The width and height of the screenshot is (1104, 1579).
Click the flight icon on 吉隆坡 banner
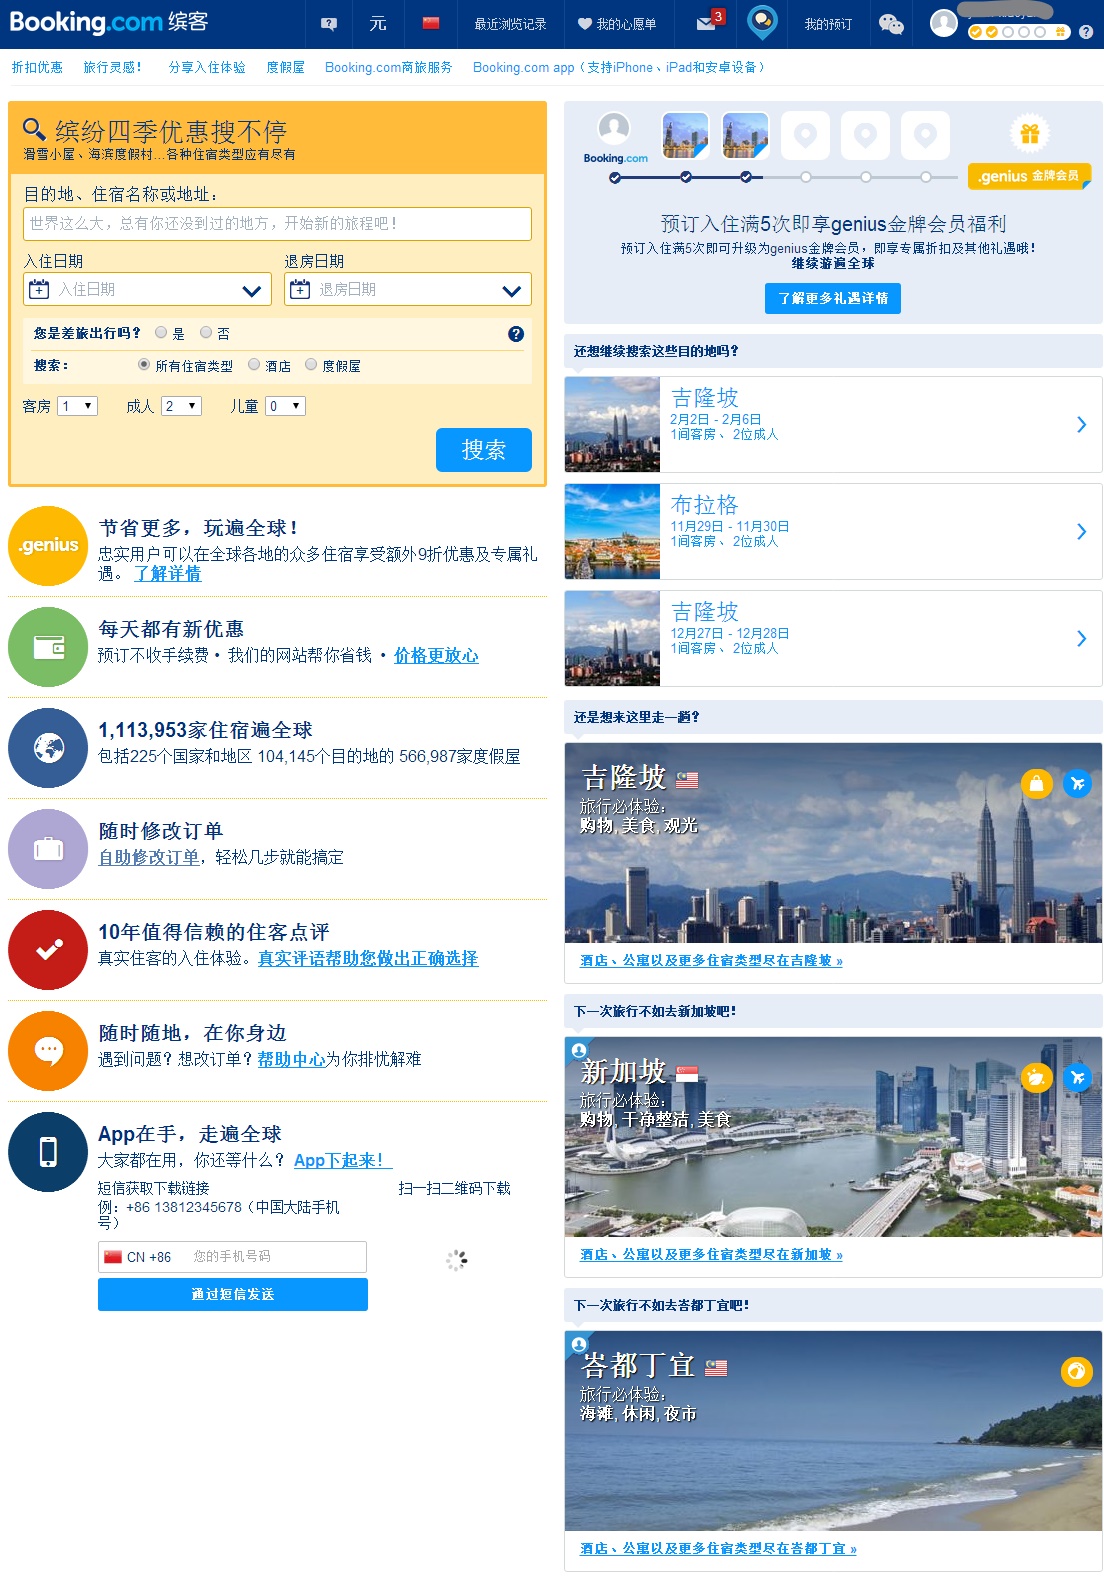1076,783
